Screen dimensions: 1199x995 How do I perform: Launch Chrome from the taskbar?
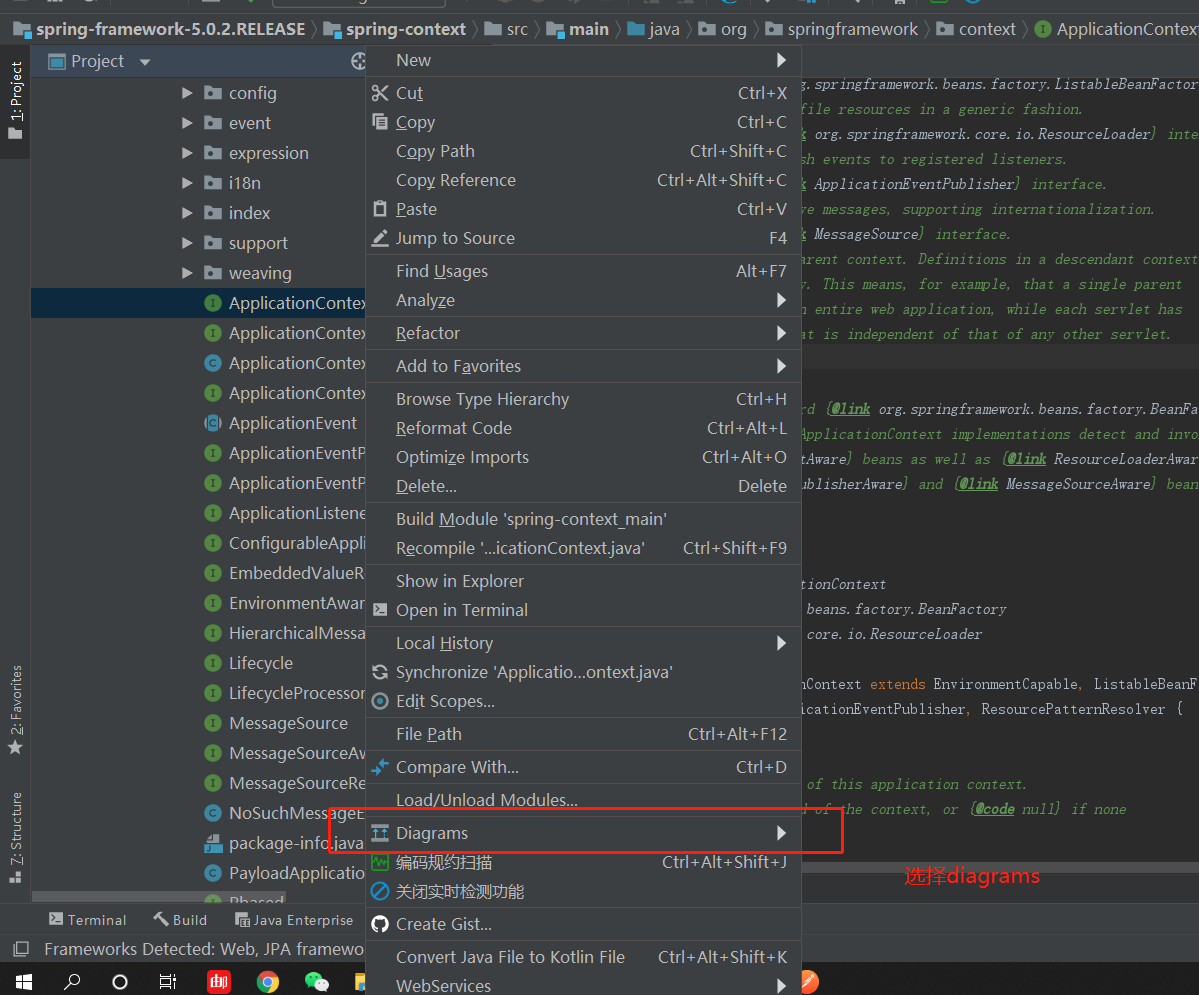click(x=269, y=982)
